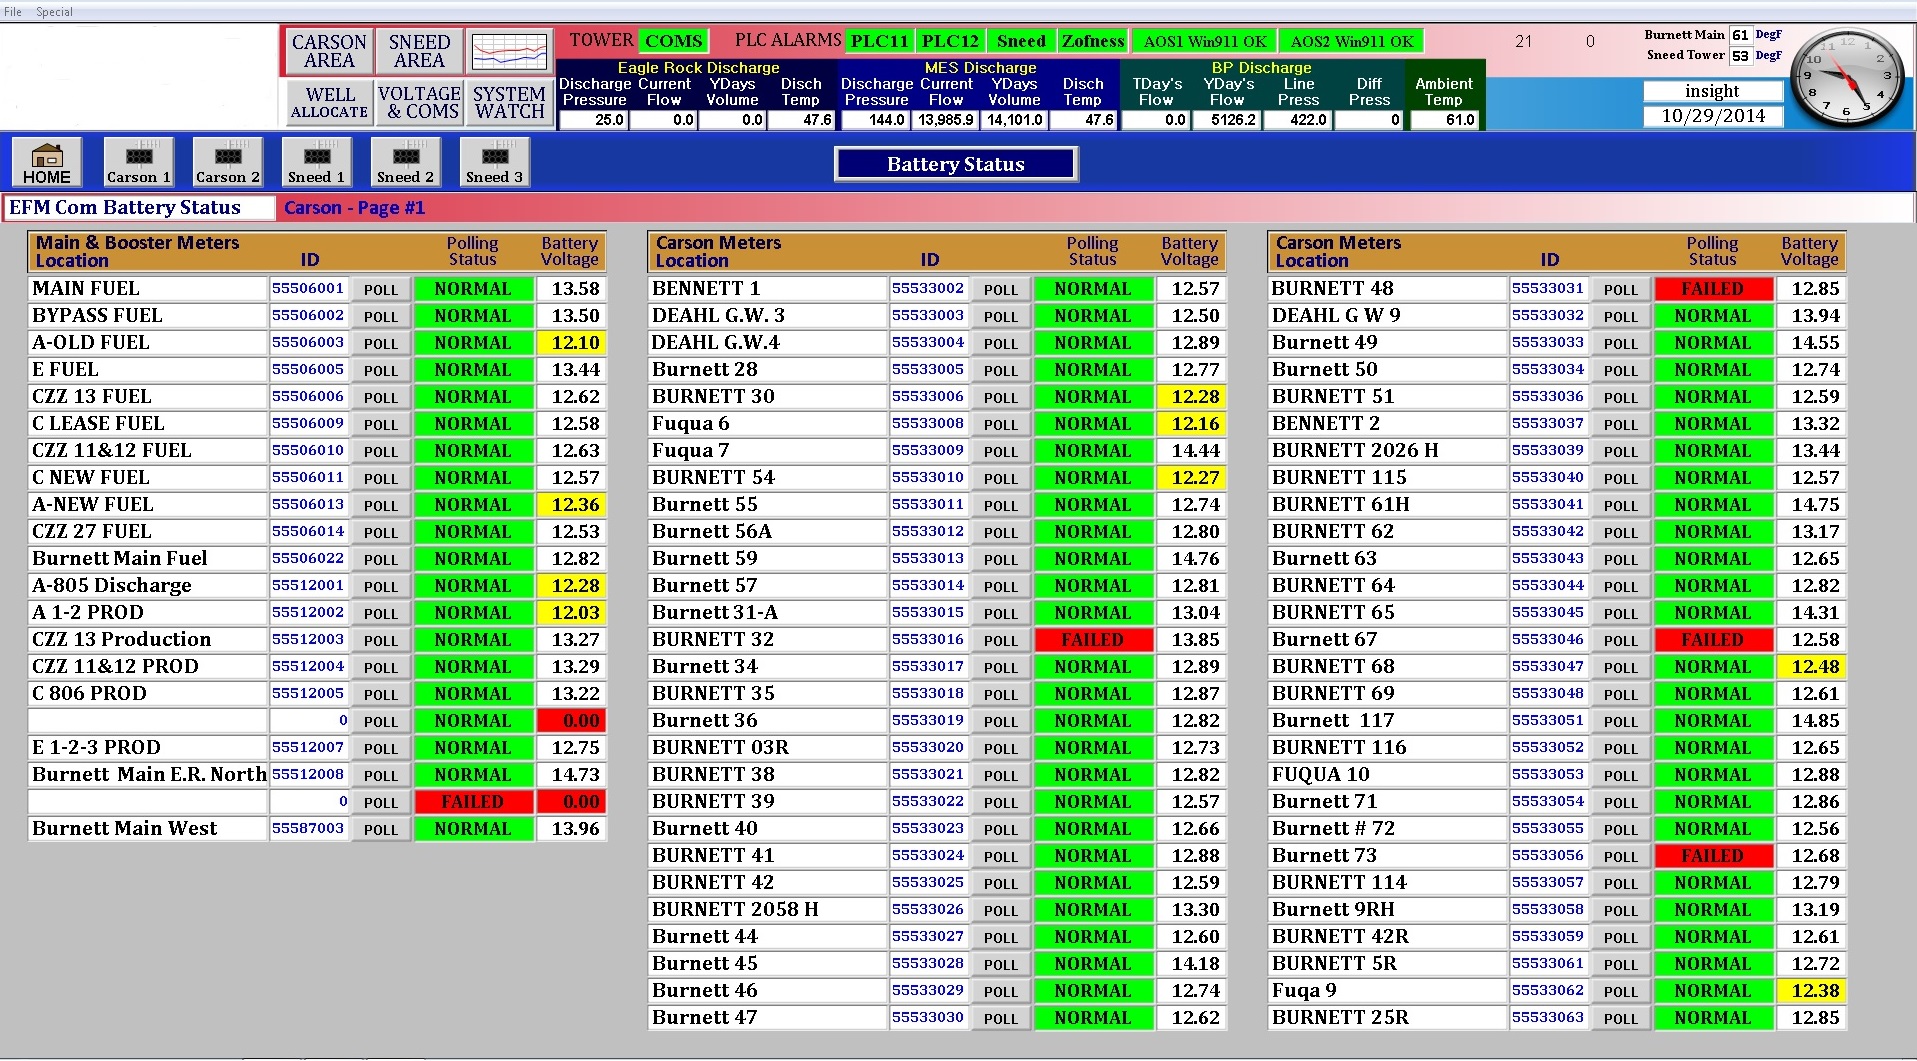Poll the BURNETT 48 meter with FAILED status
Image resolution: width=1917 pixels, height=1061 pixels.
(1621, 289)
